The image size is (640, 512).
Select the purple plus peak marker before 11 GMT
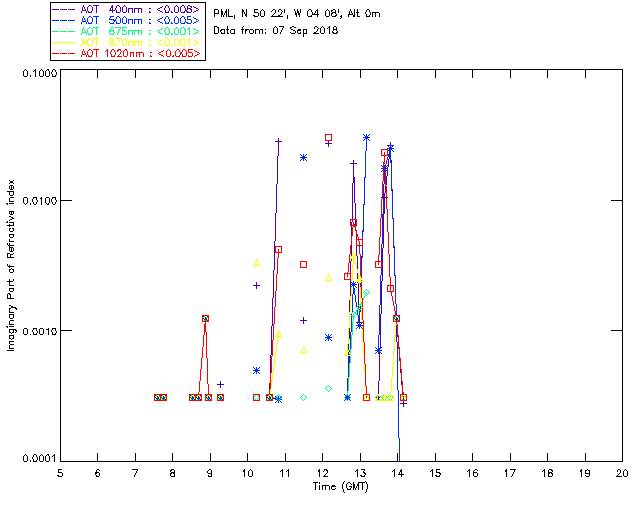click(x=278, y=141)
